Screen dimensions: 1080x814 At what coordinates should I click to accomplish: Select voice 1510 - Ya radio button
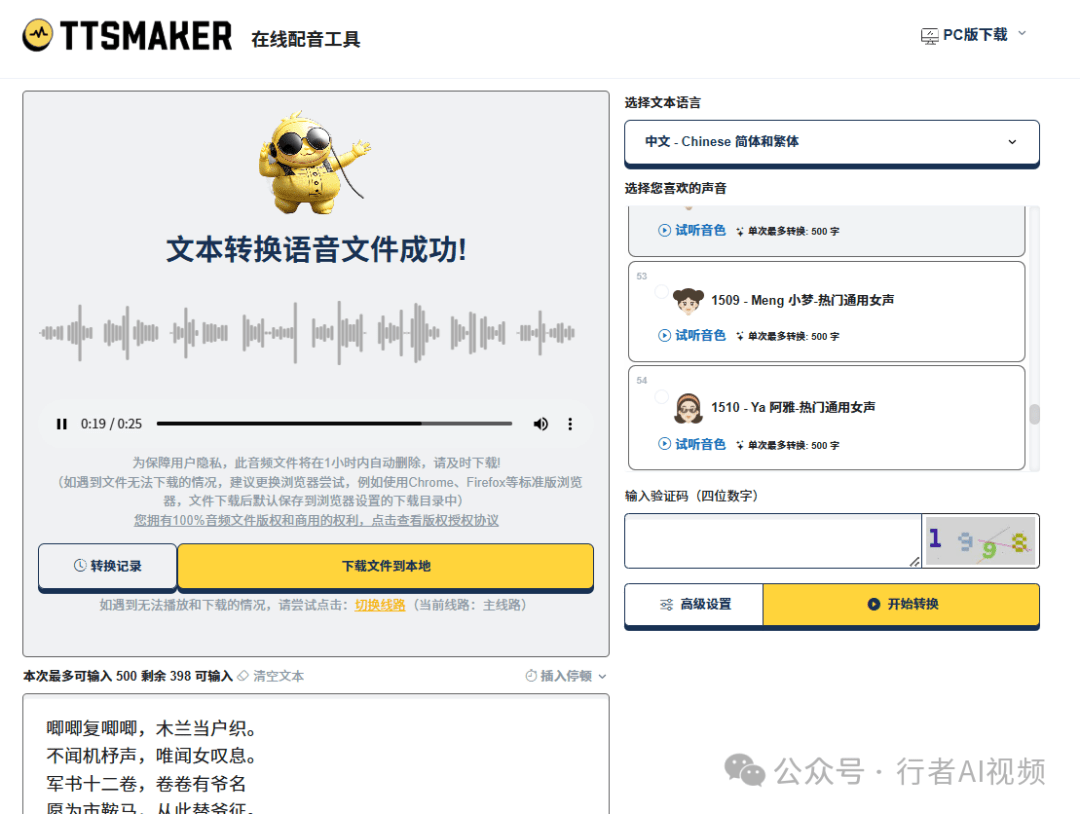(x=661, y=397)
